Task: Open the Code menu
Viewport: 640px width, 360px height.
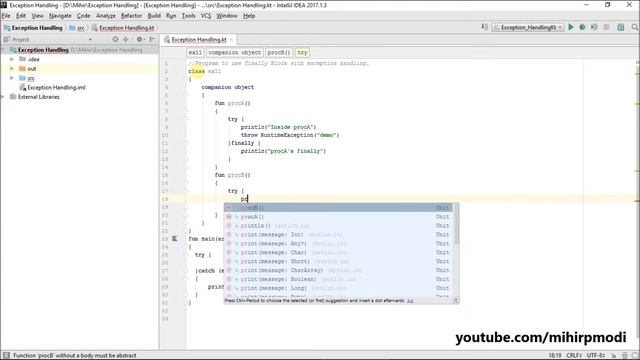Action: pyautogui.click(x=83, y=16)
